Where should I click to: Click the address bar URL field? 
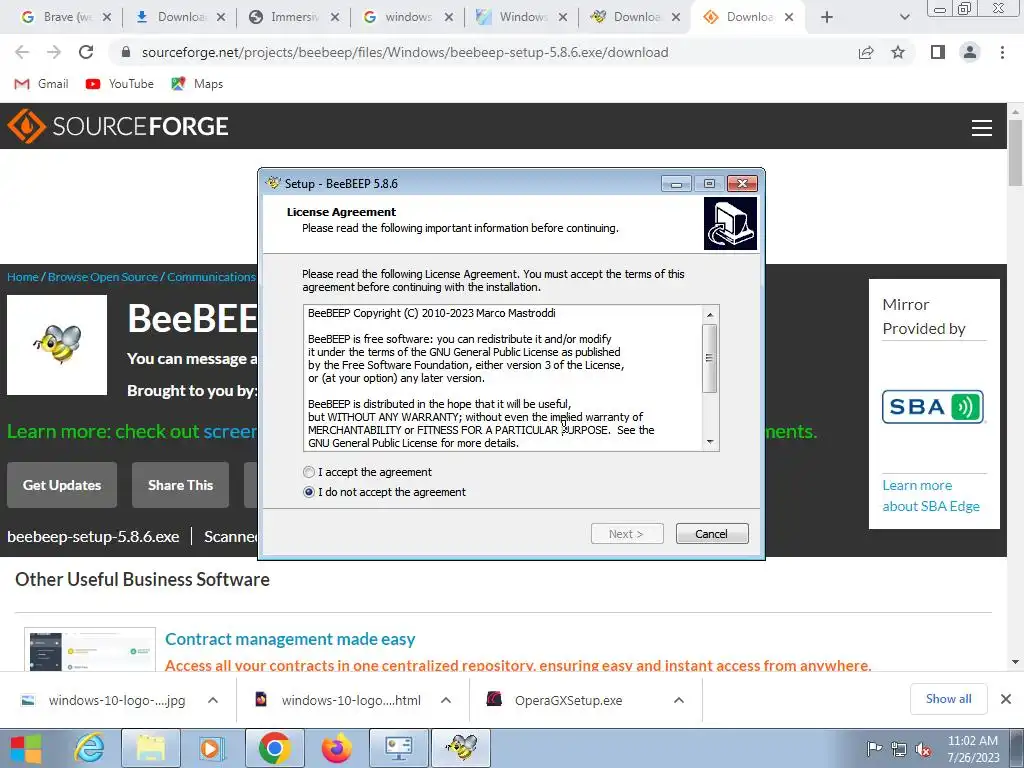point(405,52)
